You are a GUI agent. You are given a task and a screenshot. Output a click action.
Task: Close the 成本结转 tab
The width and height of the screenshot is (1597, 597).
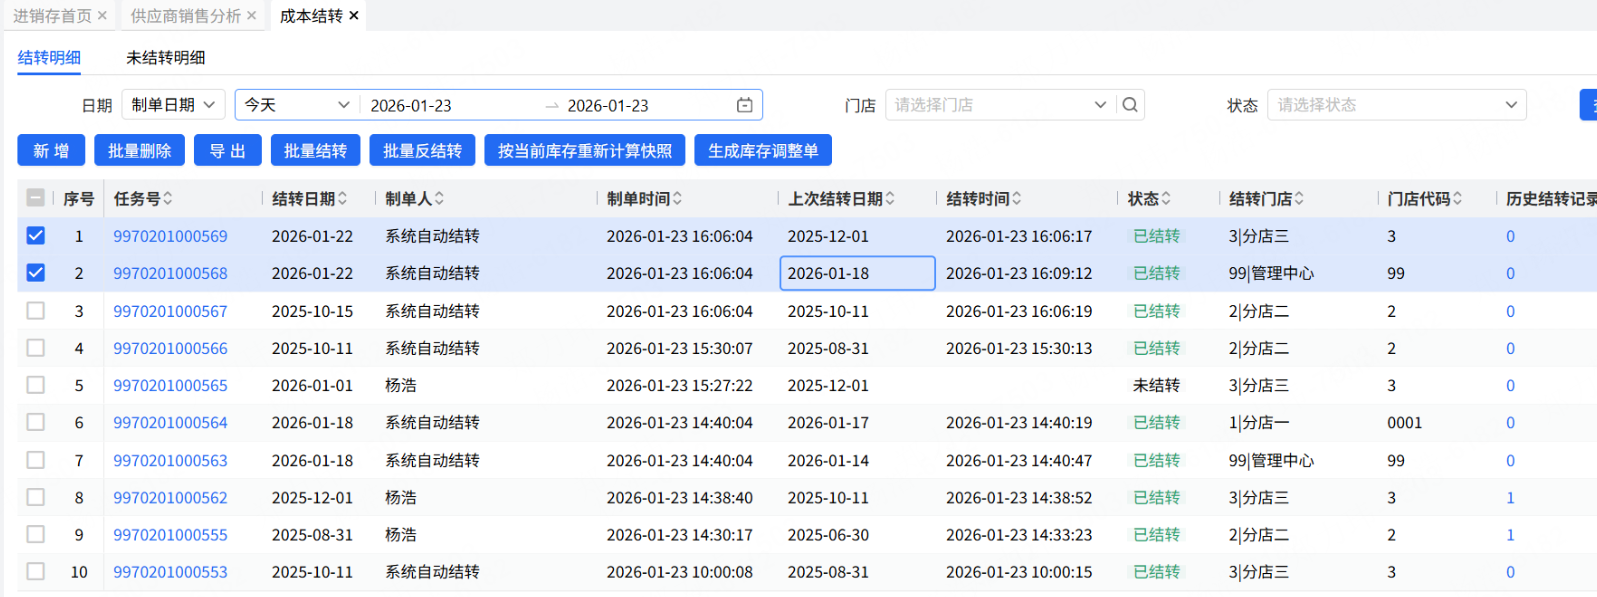click(354, 16)
